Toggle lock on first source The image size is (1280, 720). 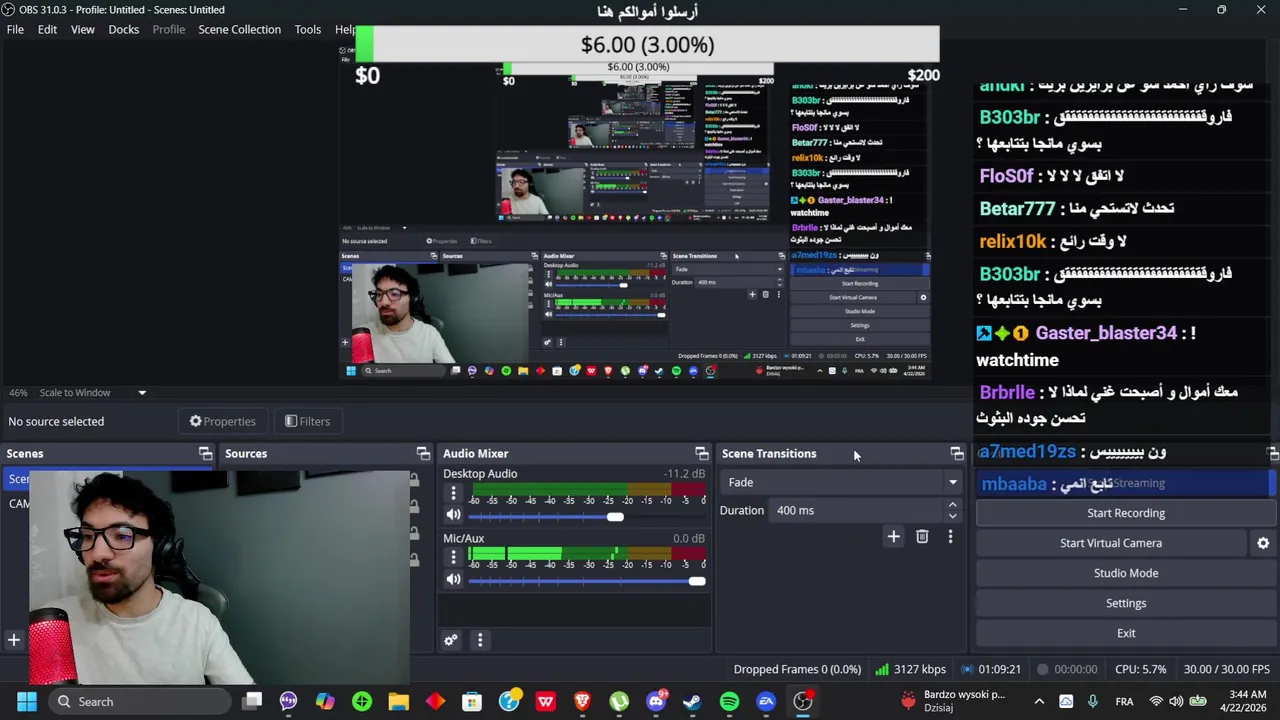tap(414, 480)
